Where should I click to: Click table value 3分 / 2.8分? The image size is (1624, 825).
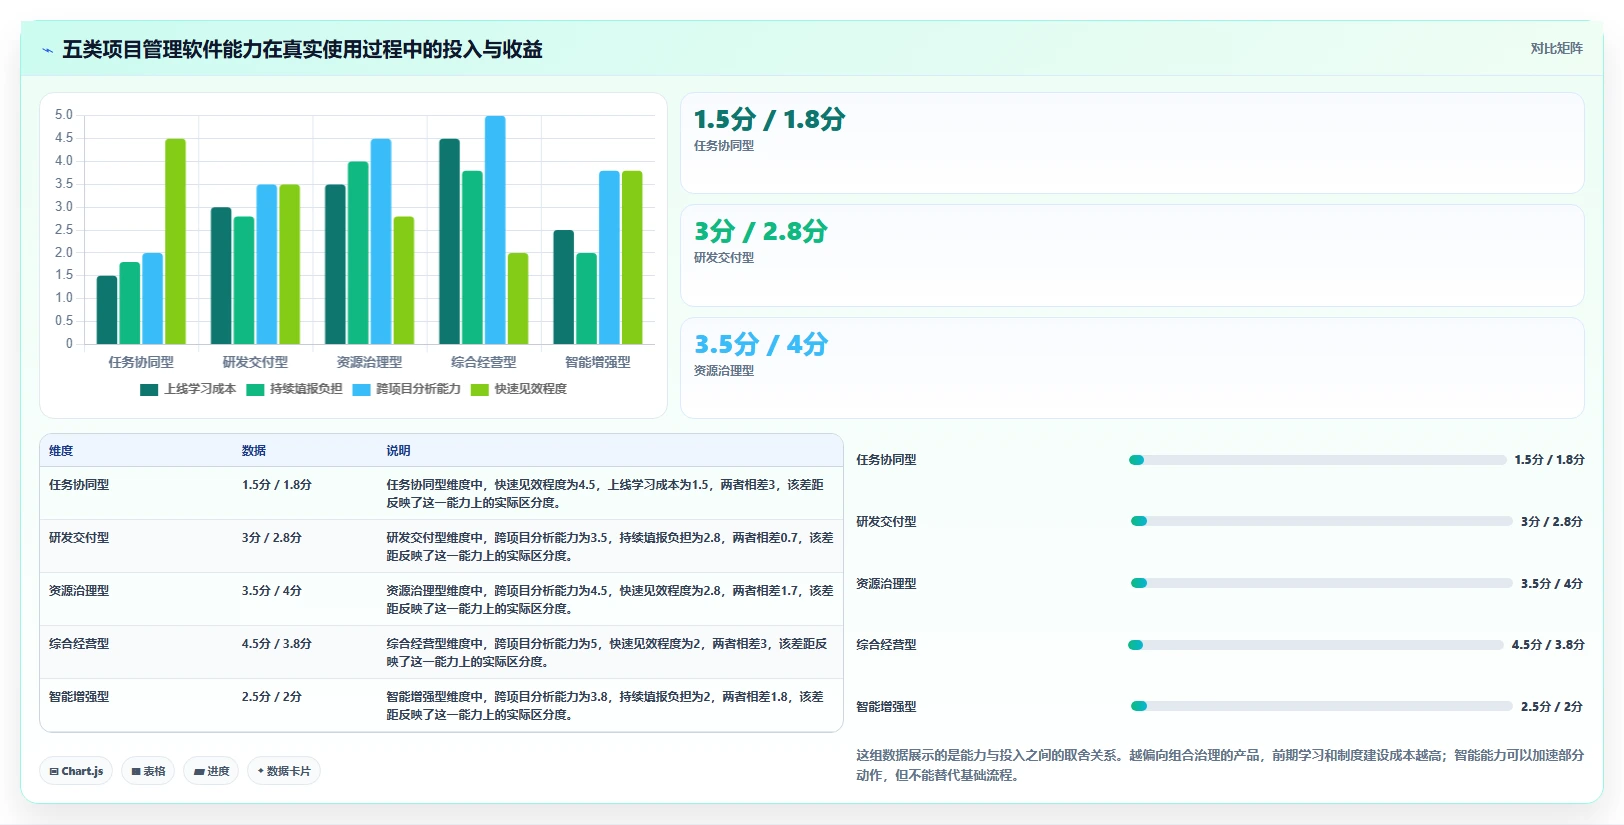[272, 538]
